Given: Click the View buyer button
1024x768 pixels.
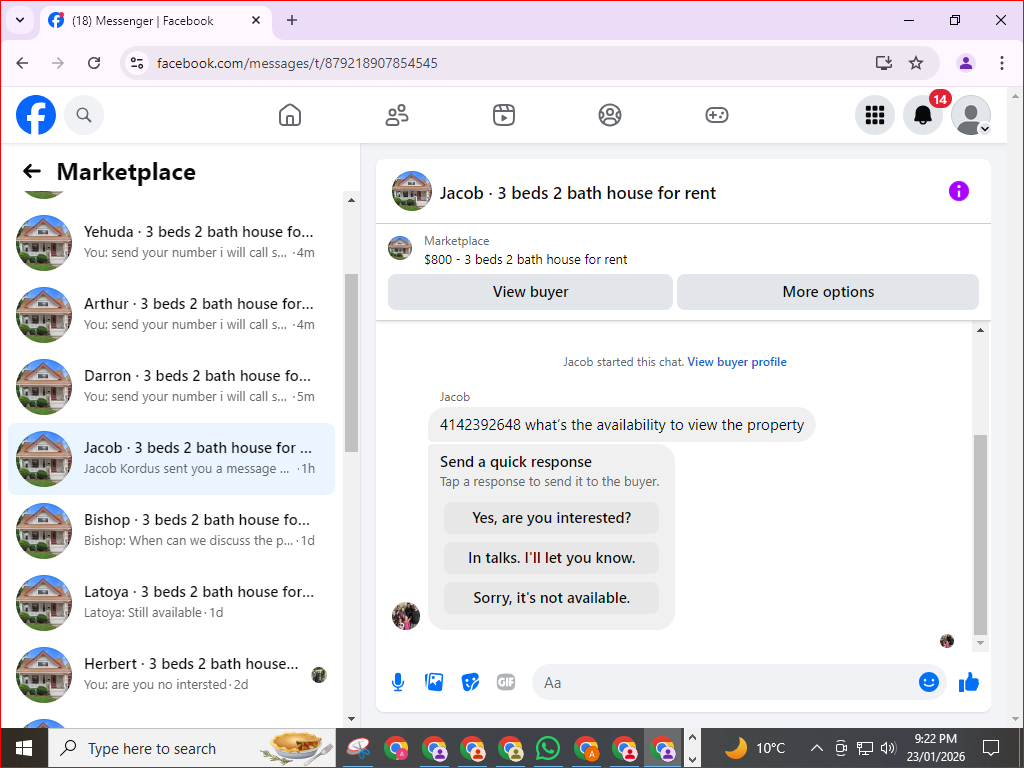Looking at the screenshot, I should pos(530,292).
